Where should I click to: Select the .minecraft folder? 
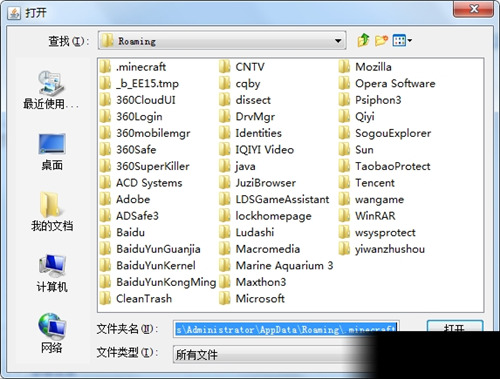133,67
